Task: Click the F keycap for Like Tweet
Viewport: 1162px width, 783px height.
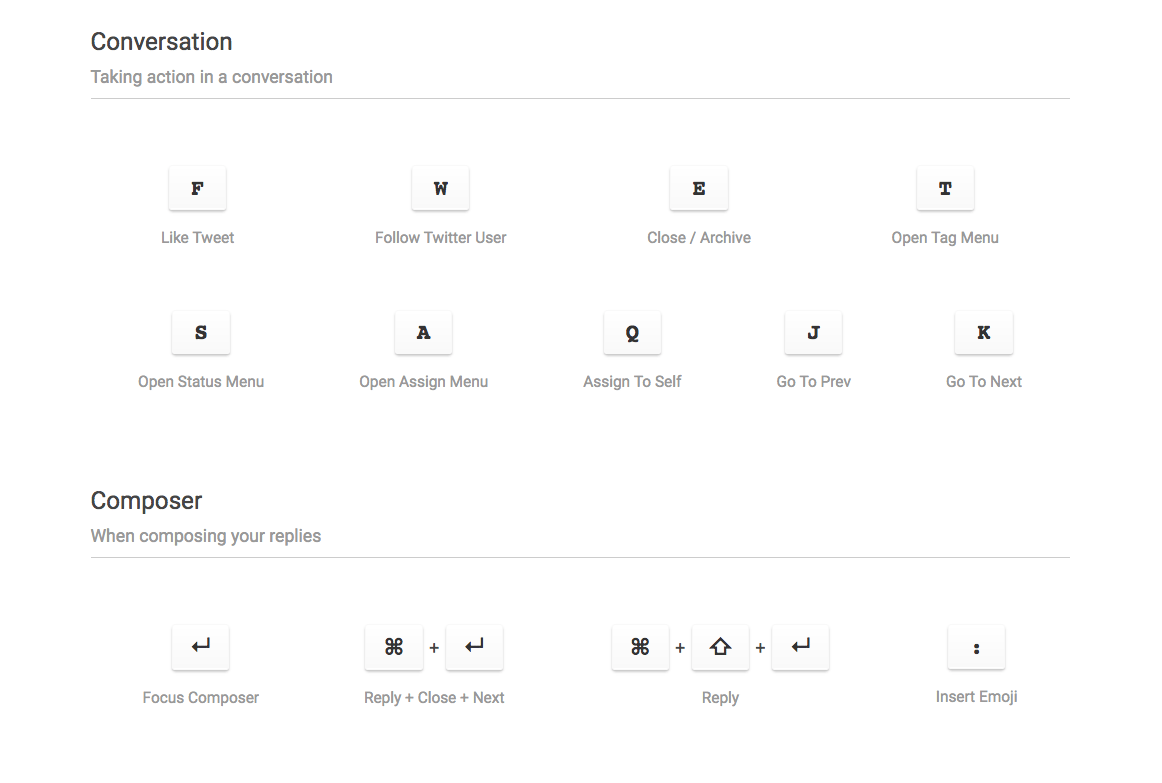Action: click(197, 188)
